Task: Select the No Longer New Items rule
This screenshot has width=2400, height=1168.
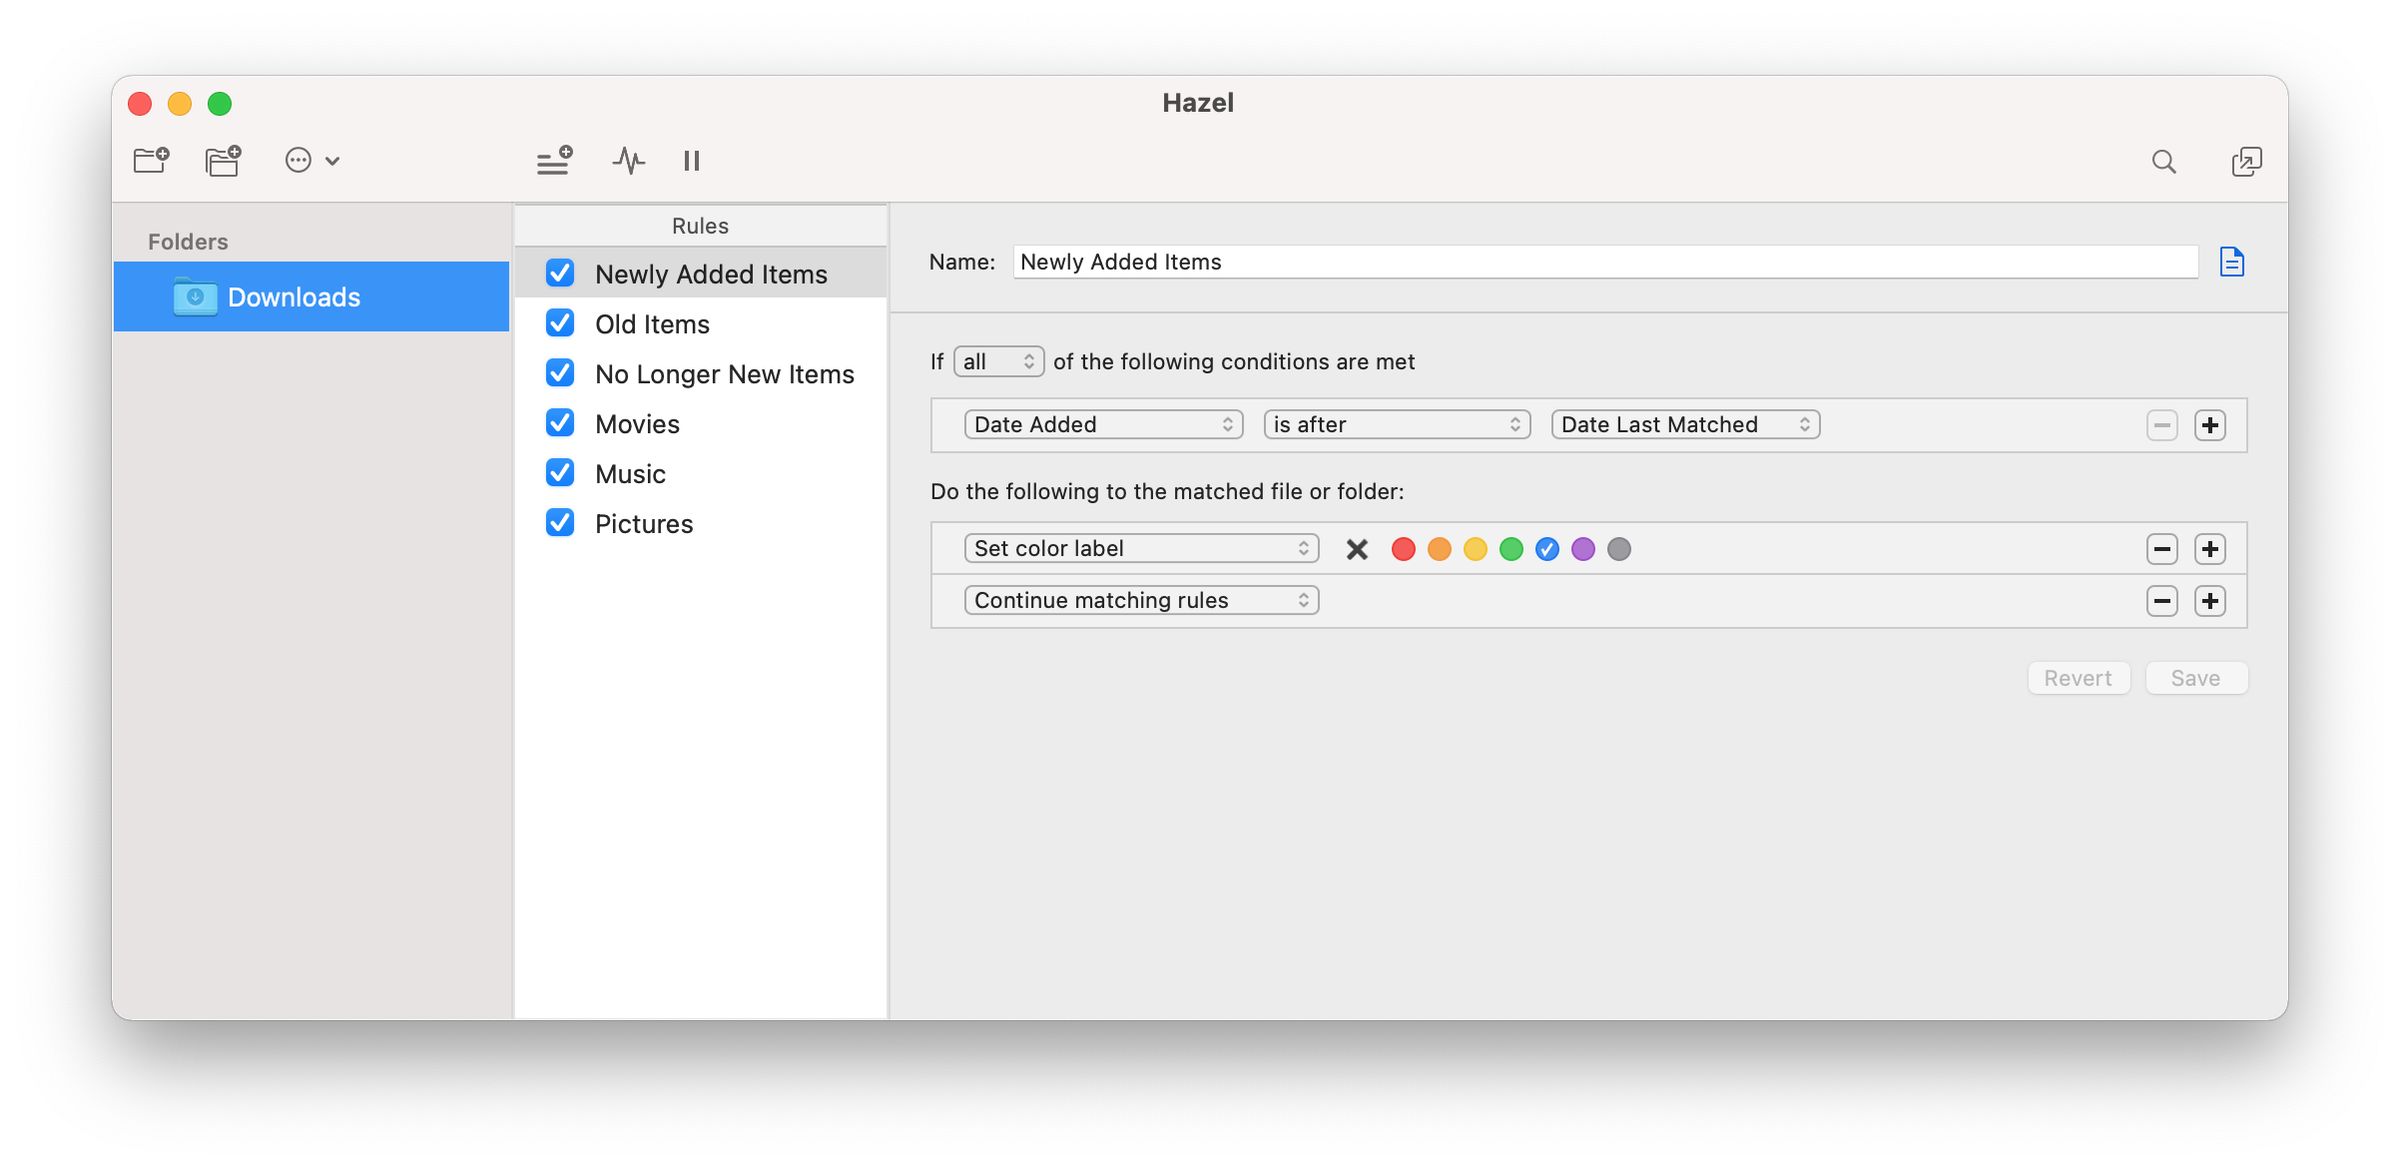Action: [x=701, y=373]
